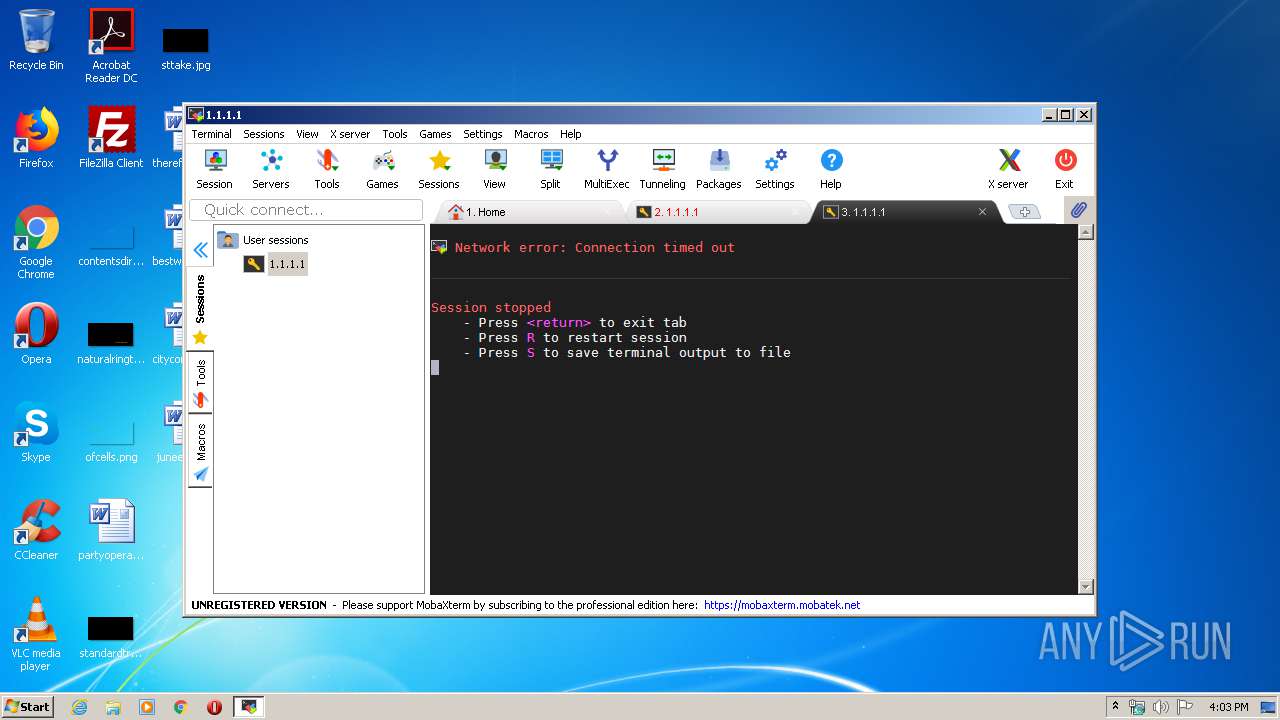
Task: Click the volume icon in system tray
Action: pos(1160,707)
